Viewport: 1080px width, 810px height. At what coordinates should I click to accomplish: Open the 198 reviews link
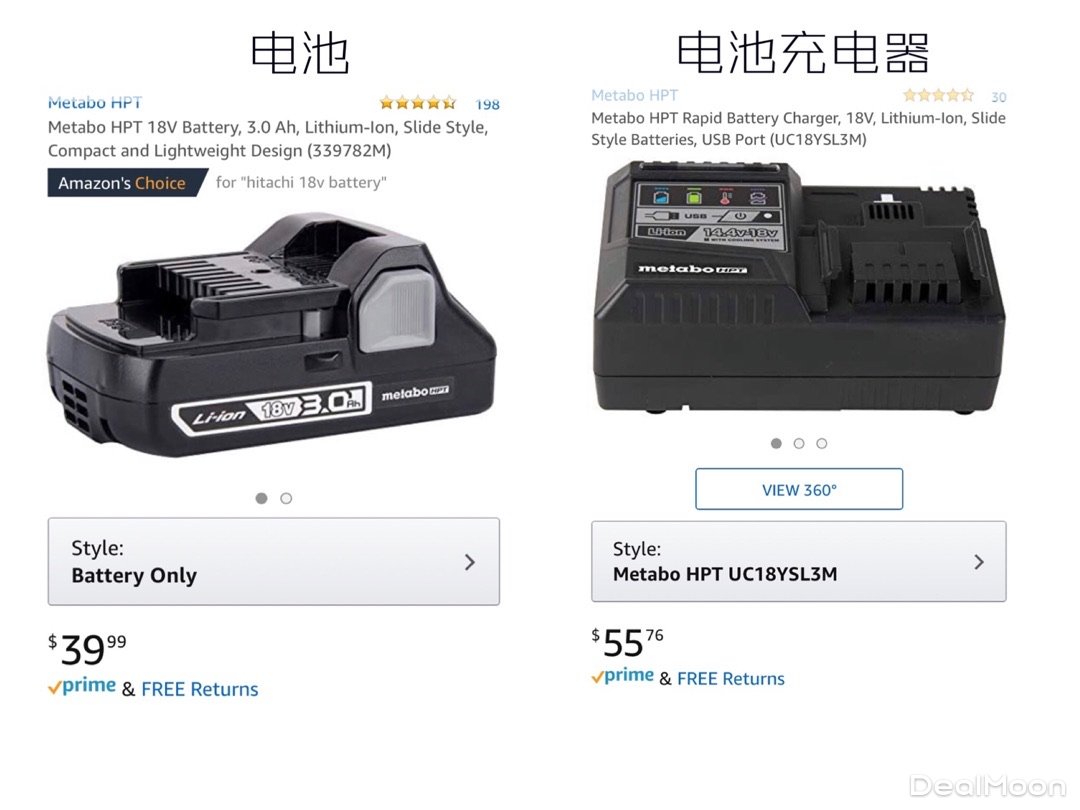[487, 104]
